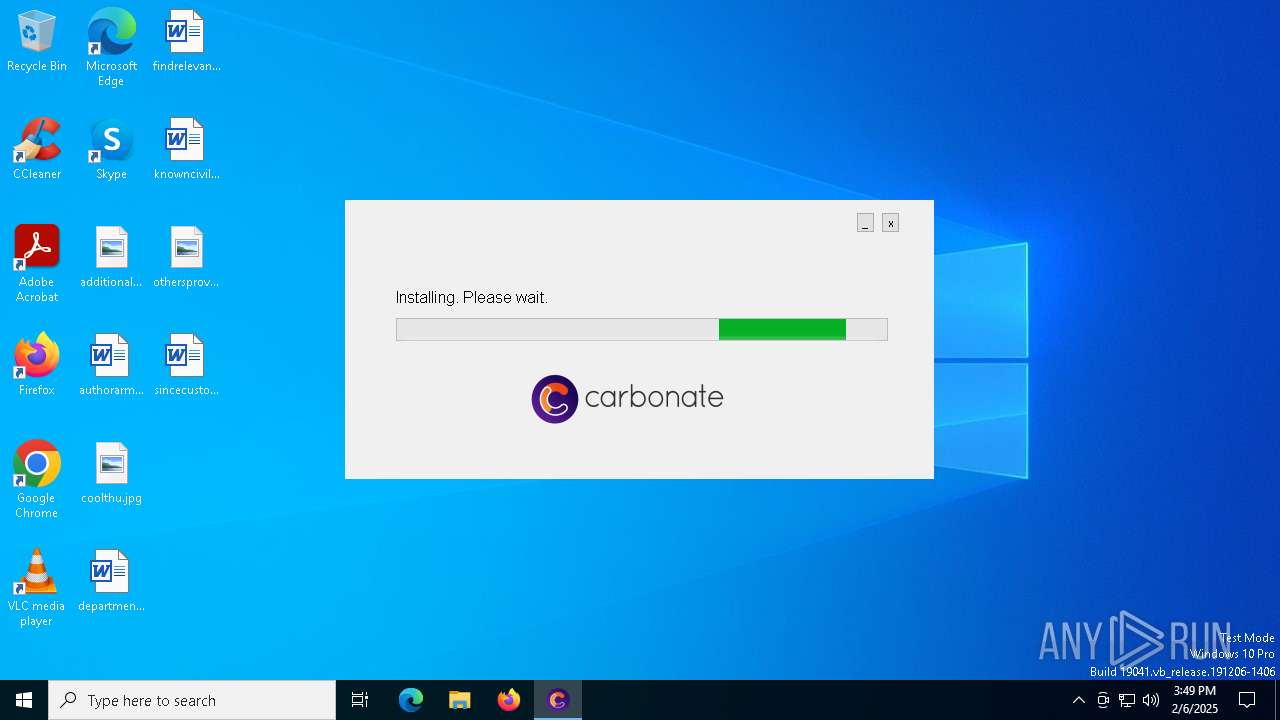Select the departmen... Word document
The width and height of the screenshot is (1280, 720).
[x=111, y=581]
